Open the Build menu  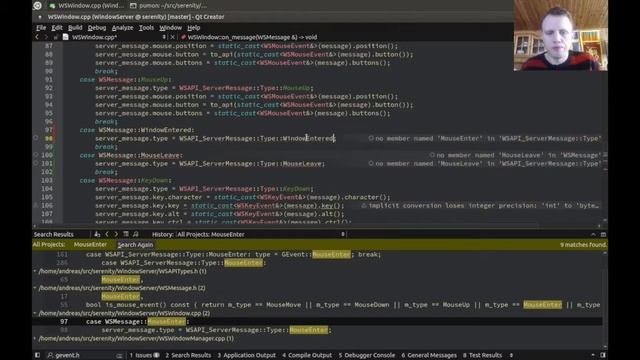coord(75,28)
